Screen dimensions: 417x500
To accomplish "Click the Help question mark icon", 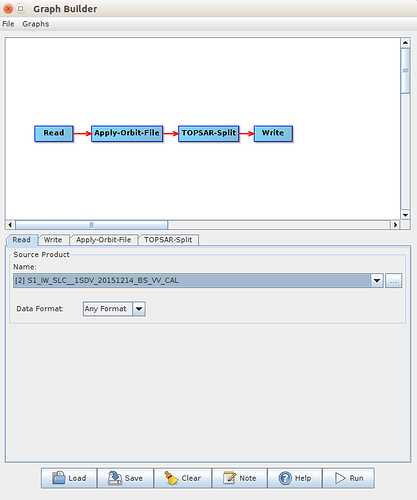I will [285, 478].
